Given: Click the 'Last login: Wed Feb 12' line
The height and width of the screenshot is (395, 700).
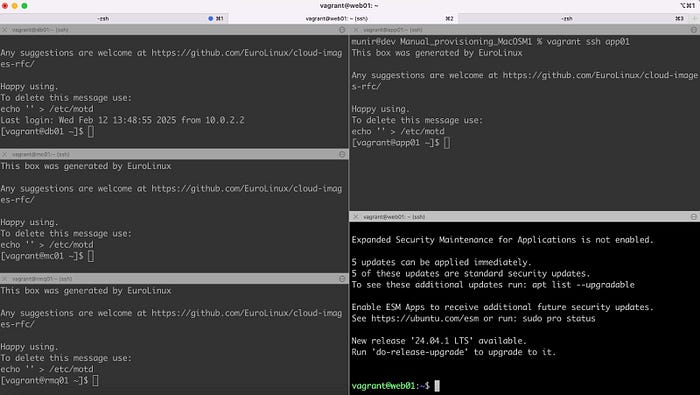Looking at the screenshot, I should click(122, 120).
